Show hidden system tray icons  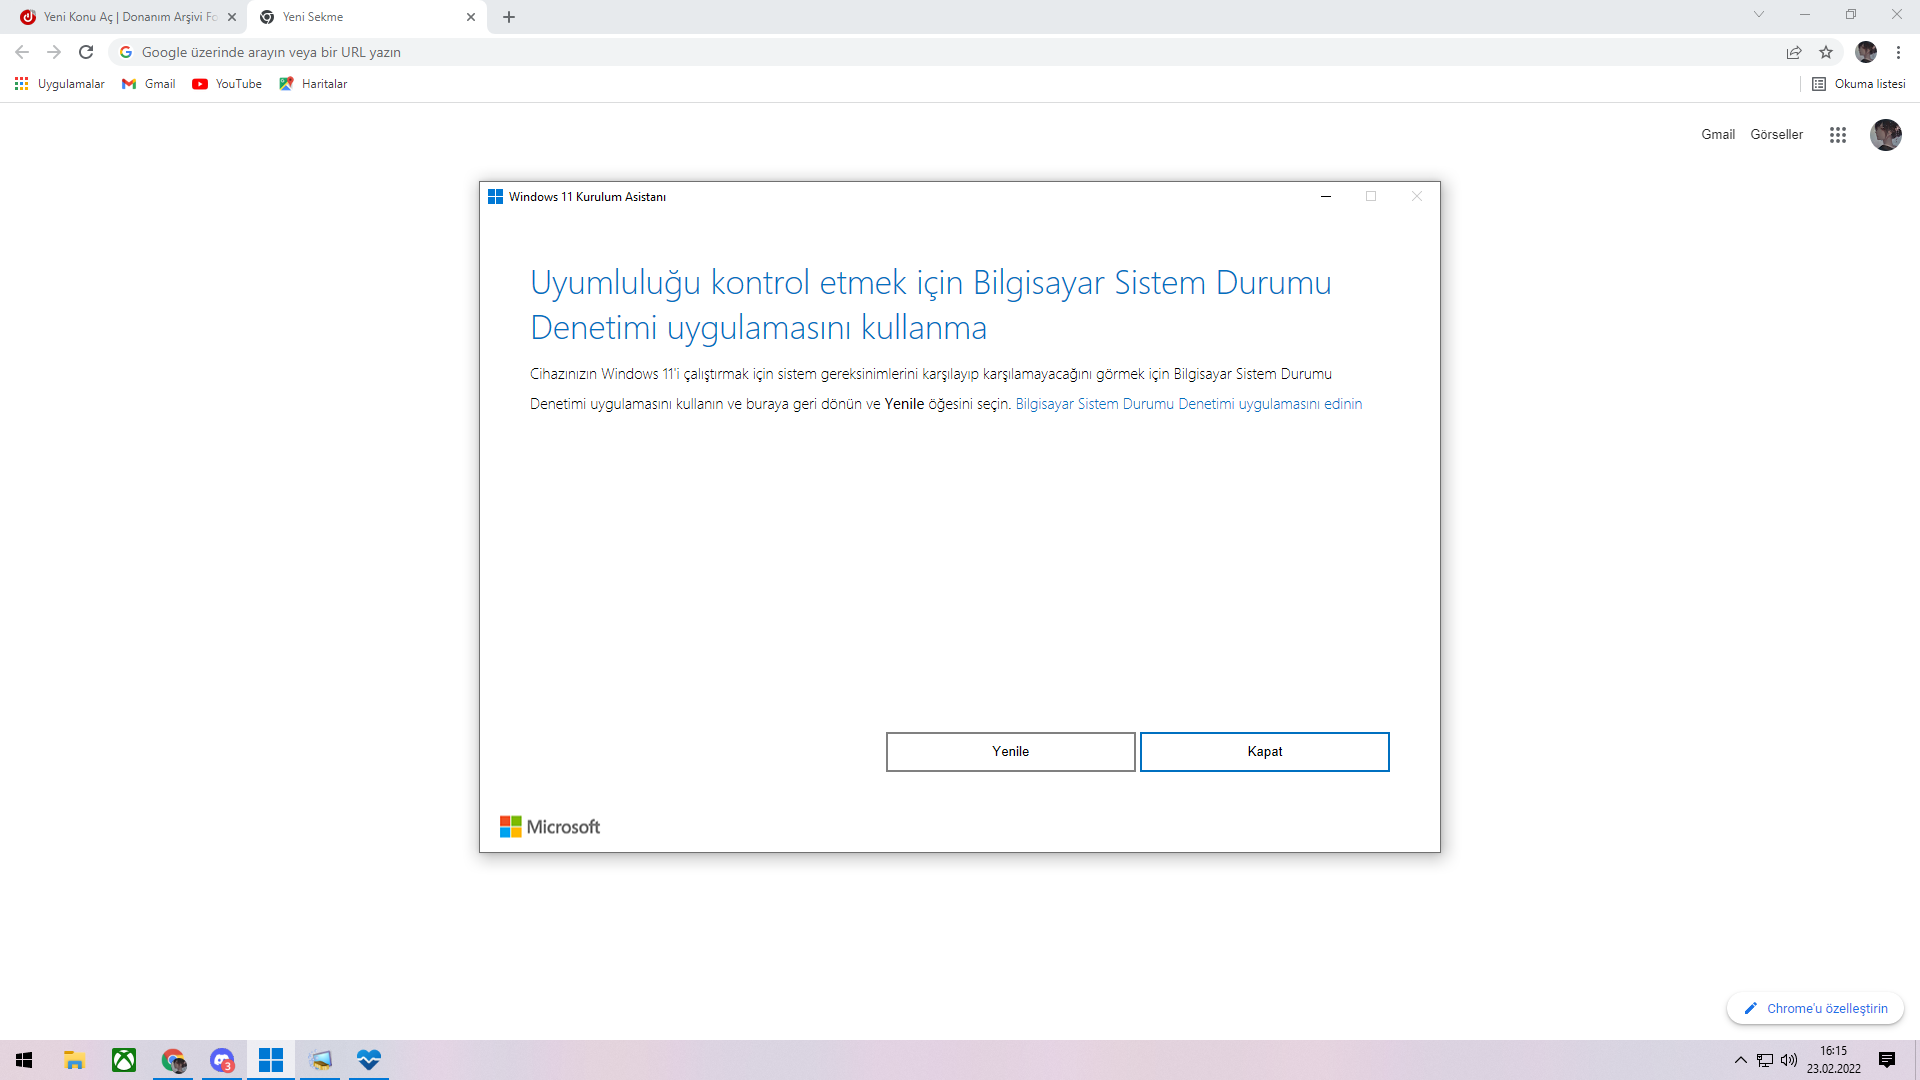(x=1741, y=1060)
